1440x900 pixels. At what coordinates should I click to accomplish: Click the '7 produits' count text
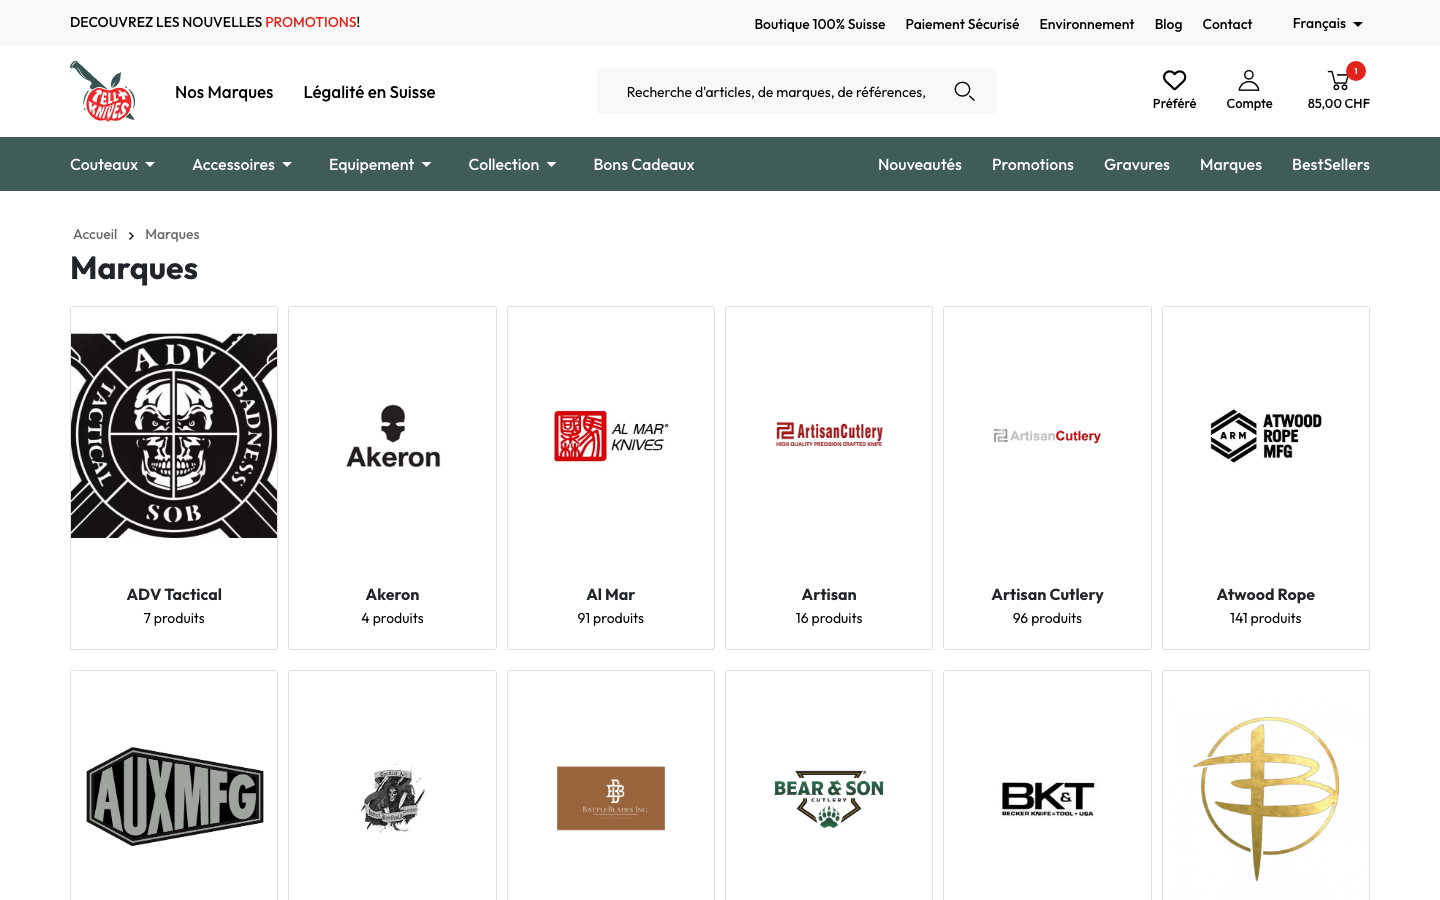coord(174,618)
